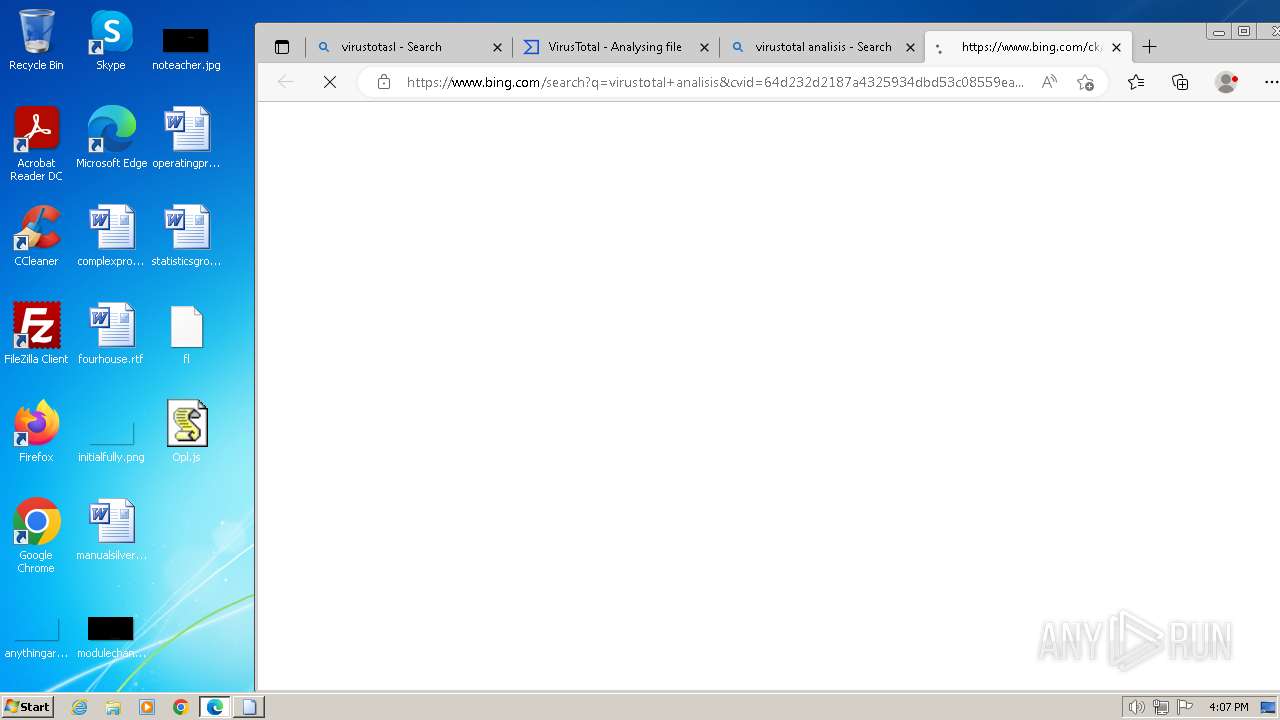Show the clock reading 4:07 PM

coord(1228,707)
